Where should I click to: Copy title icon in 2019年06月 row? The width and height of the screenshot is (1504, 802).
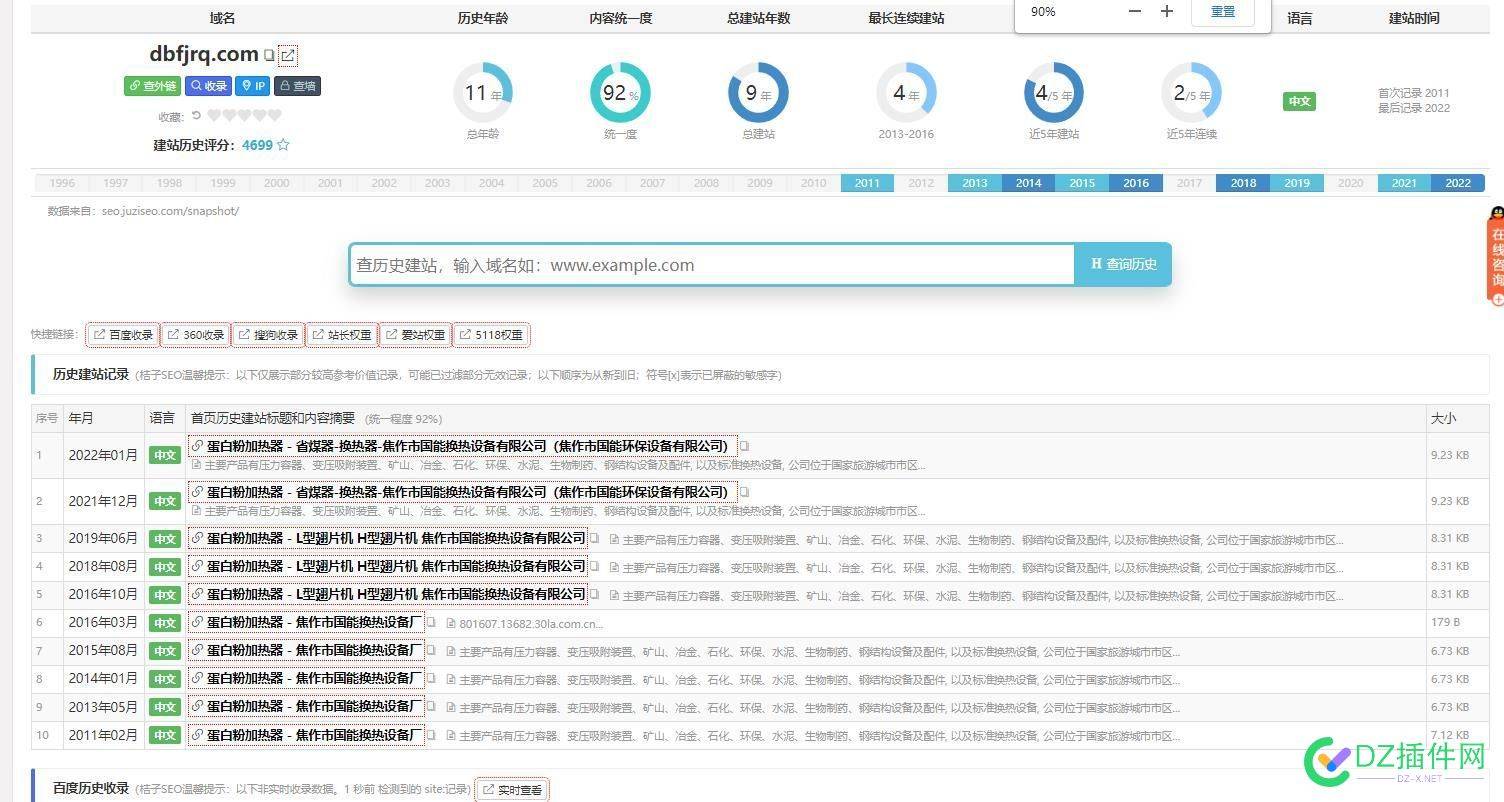pos(594,538)
